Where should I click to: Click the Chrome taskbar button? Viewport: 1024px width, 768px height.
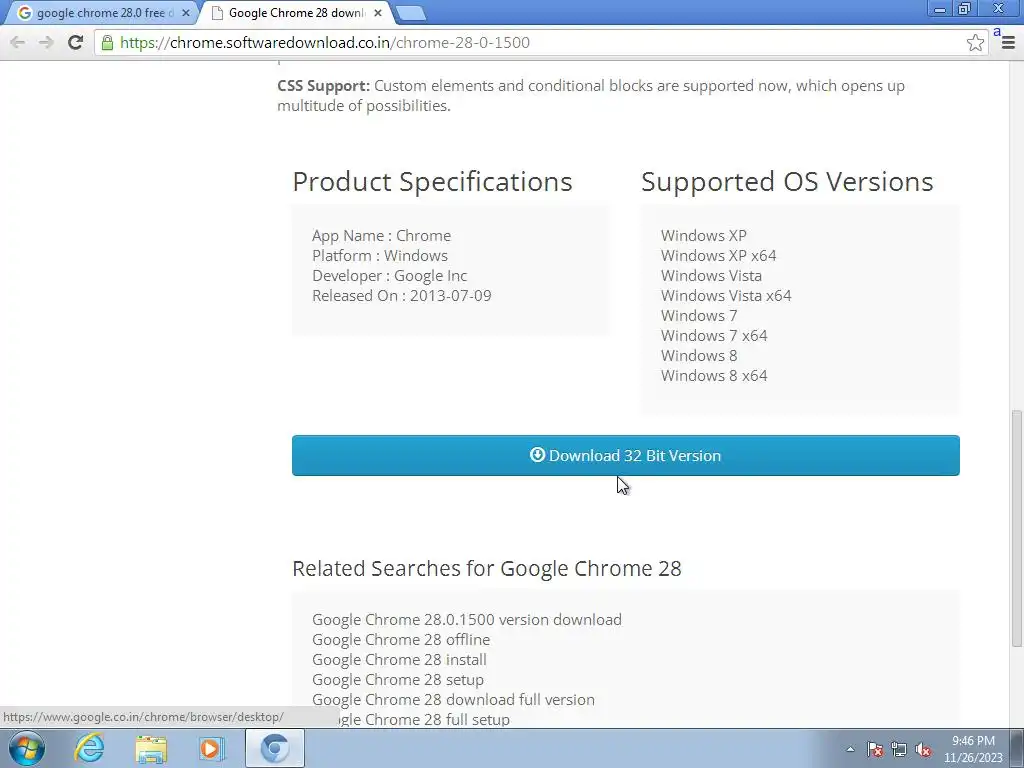pos(274,748)
